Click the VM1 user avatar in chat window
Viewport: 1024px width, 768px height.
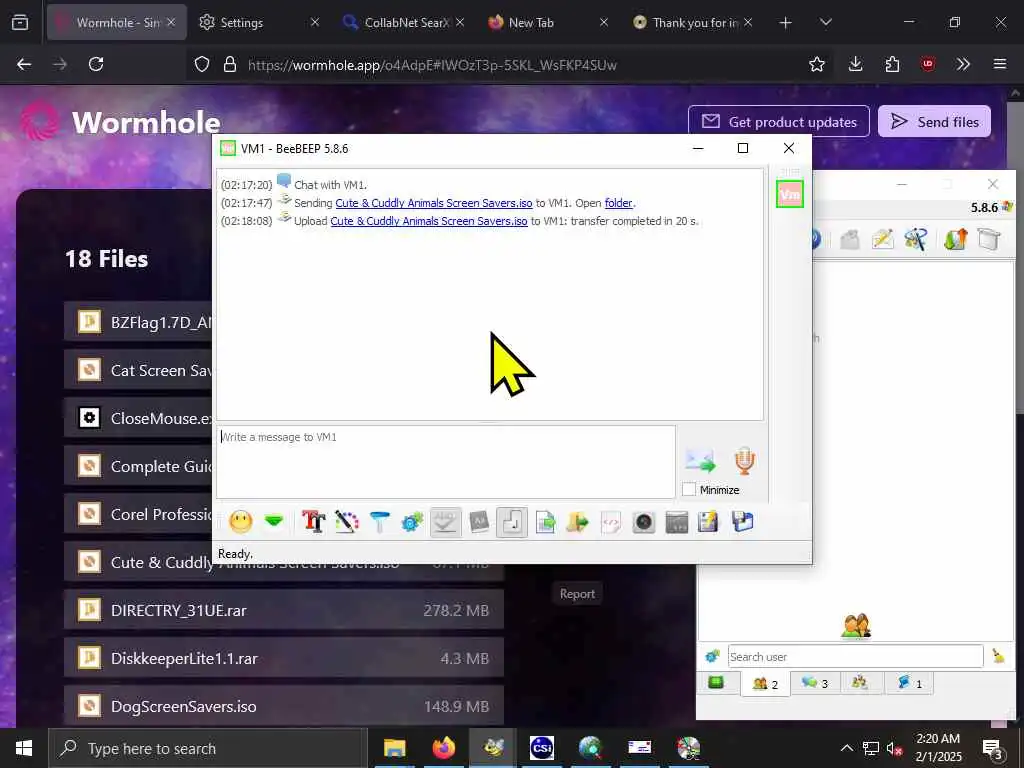790,194
